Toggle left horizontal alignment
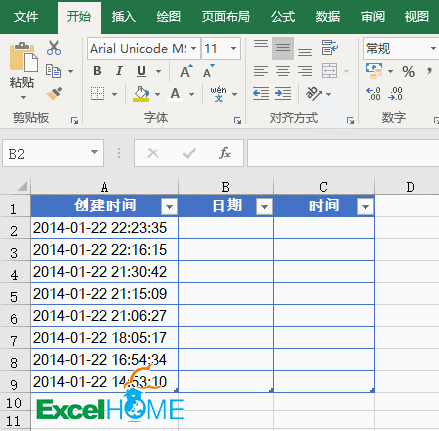This screenshot has height=431, width=439. (x=261, y=71)
